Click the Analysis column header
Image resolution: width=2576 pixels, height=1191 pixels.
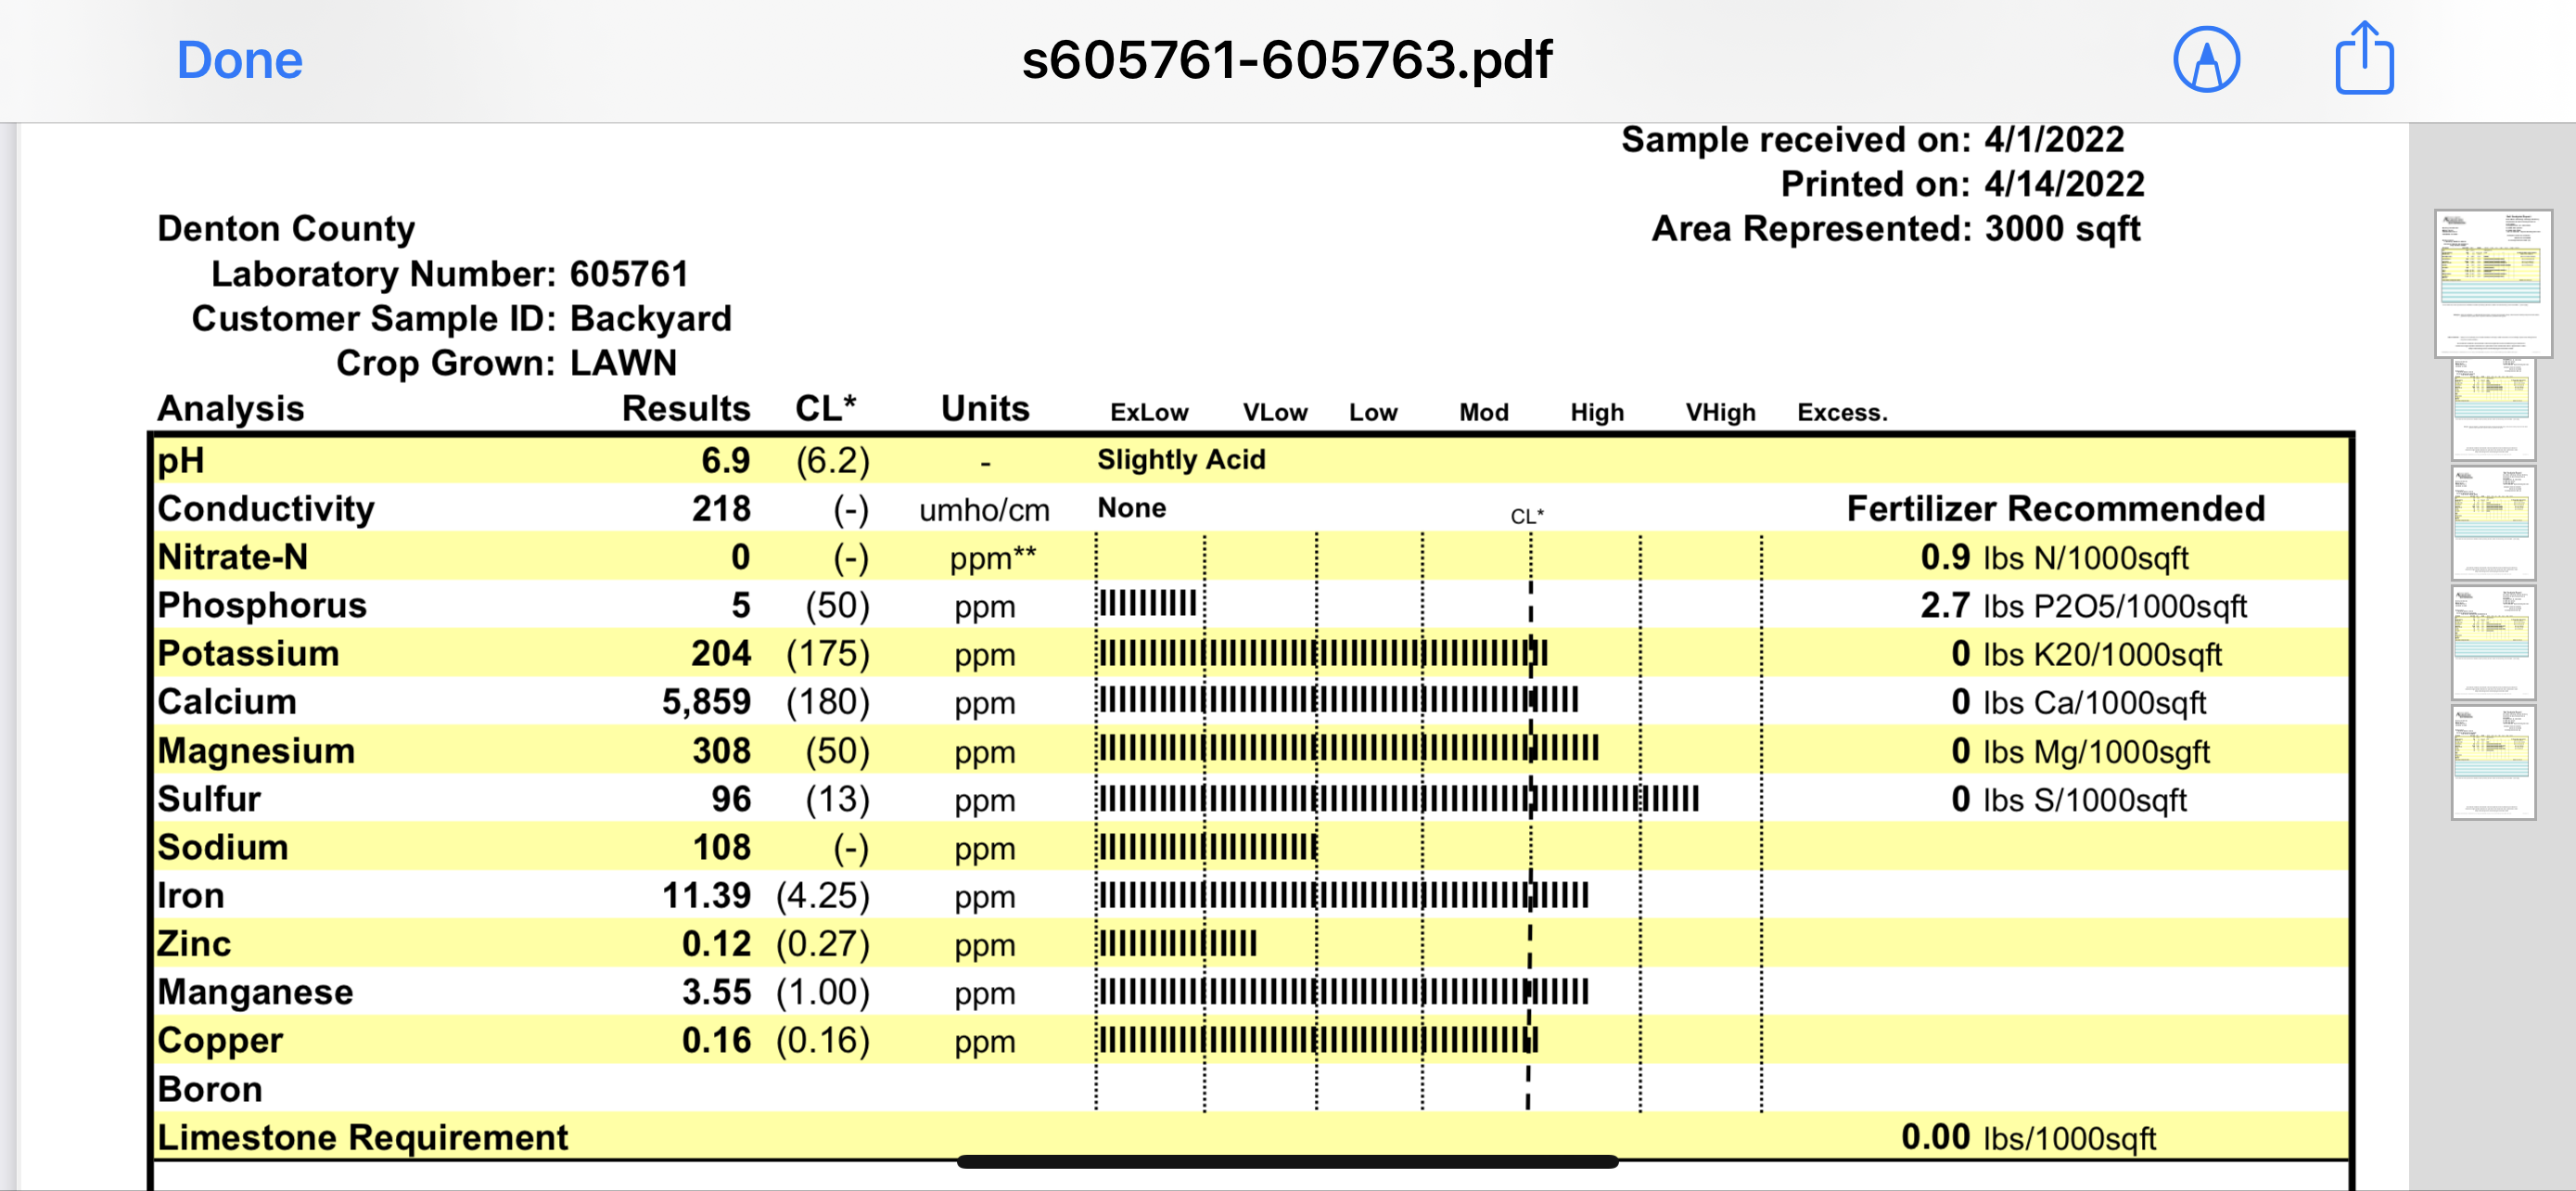click(230, 409)
